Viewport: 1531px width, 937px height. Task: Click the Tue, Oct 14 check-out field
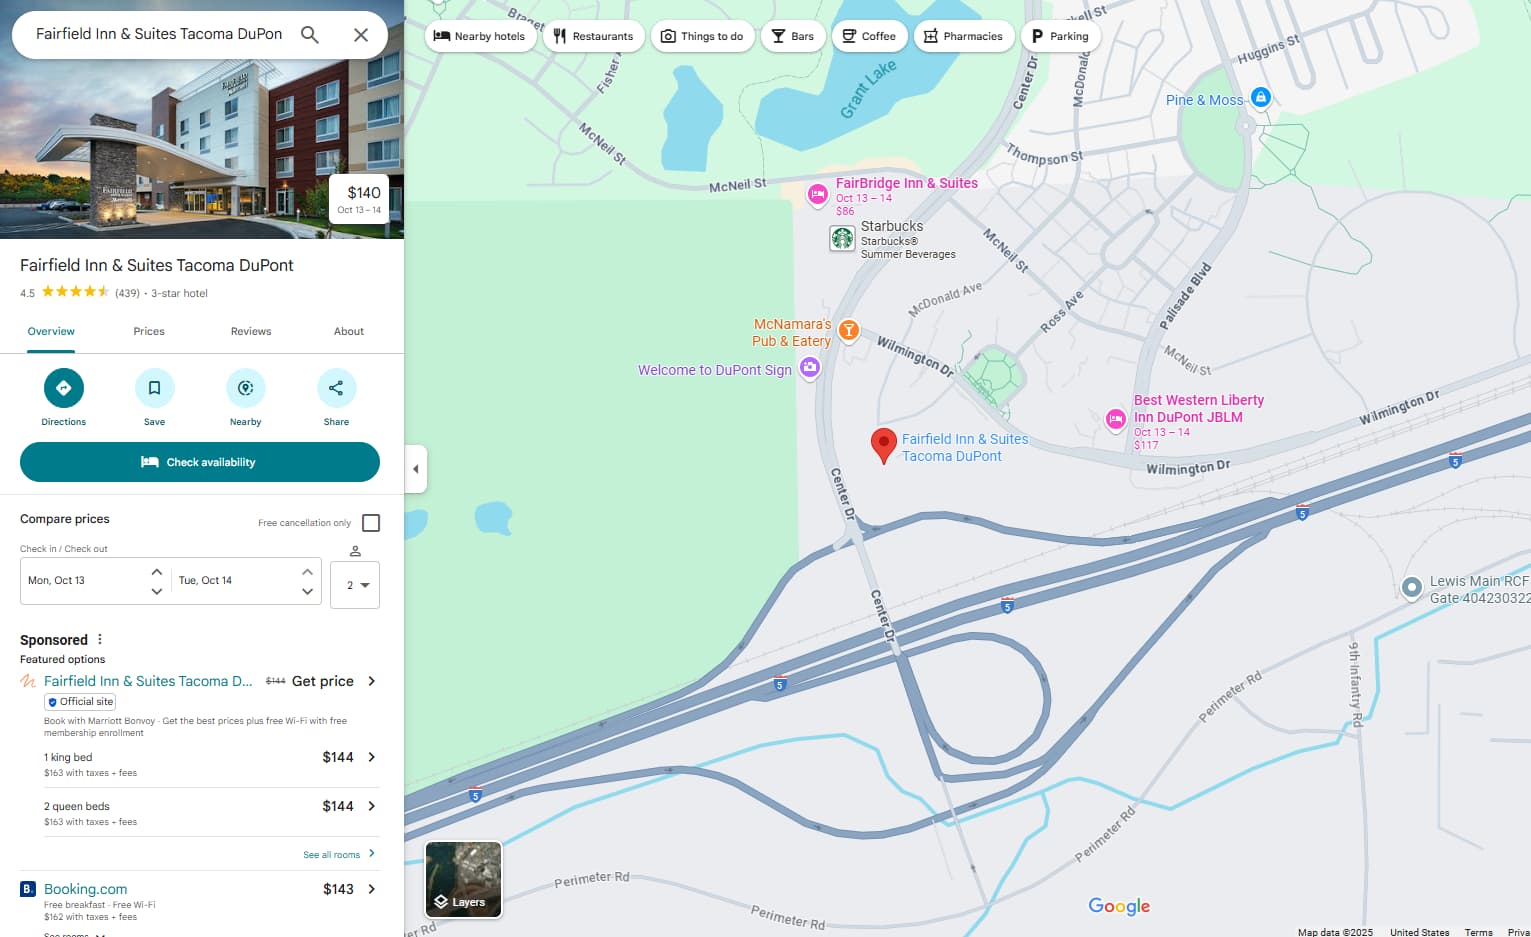pyautogui.click(x=234, y=581)
